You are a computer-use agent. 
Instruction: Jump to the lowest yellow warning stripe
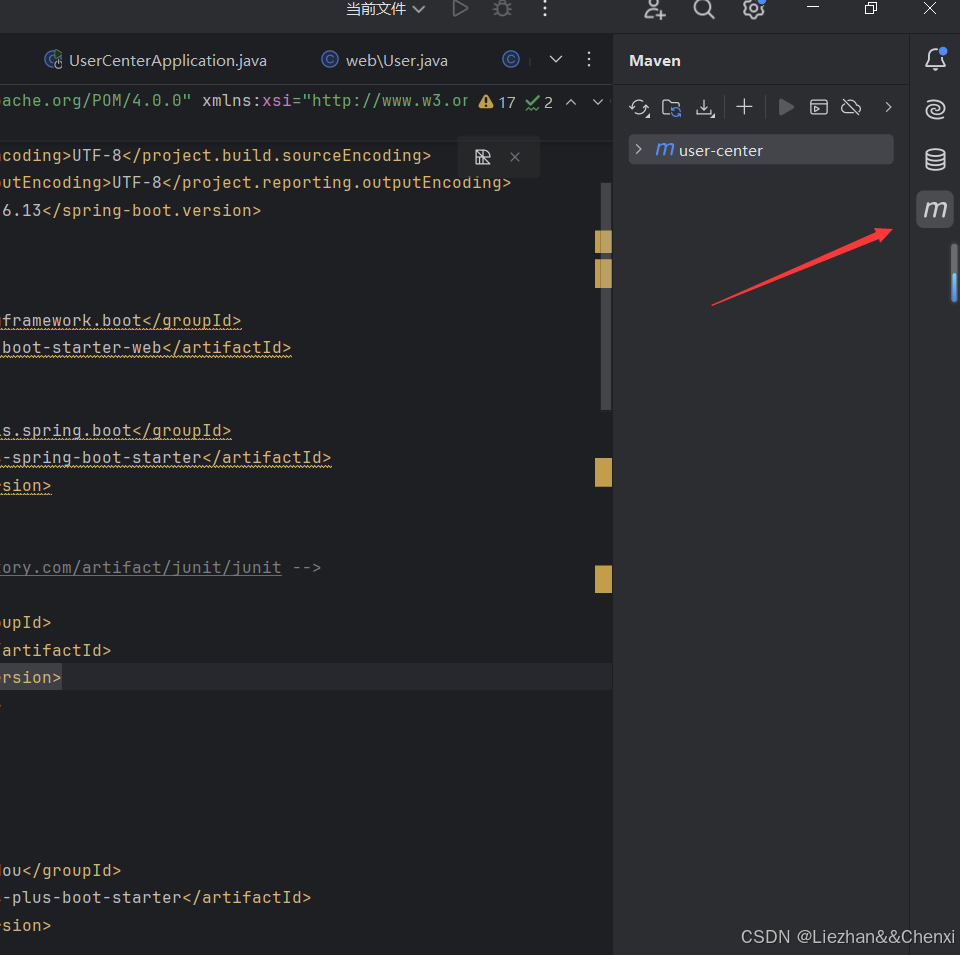point(603,579)
